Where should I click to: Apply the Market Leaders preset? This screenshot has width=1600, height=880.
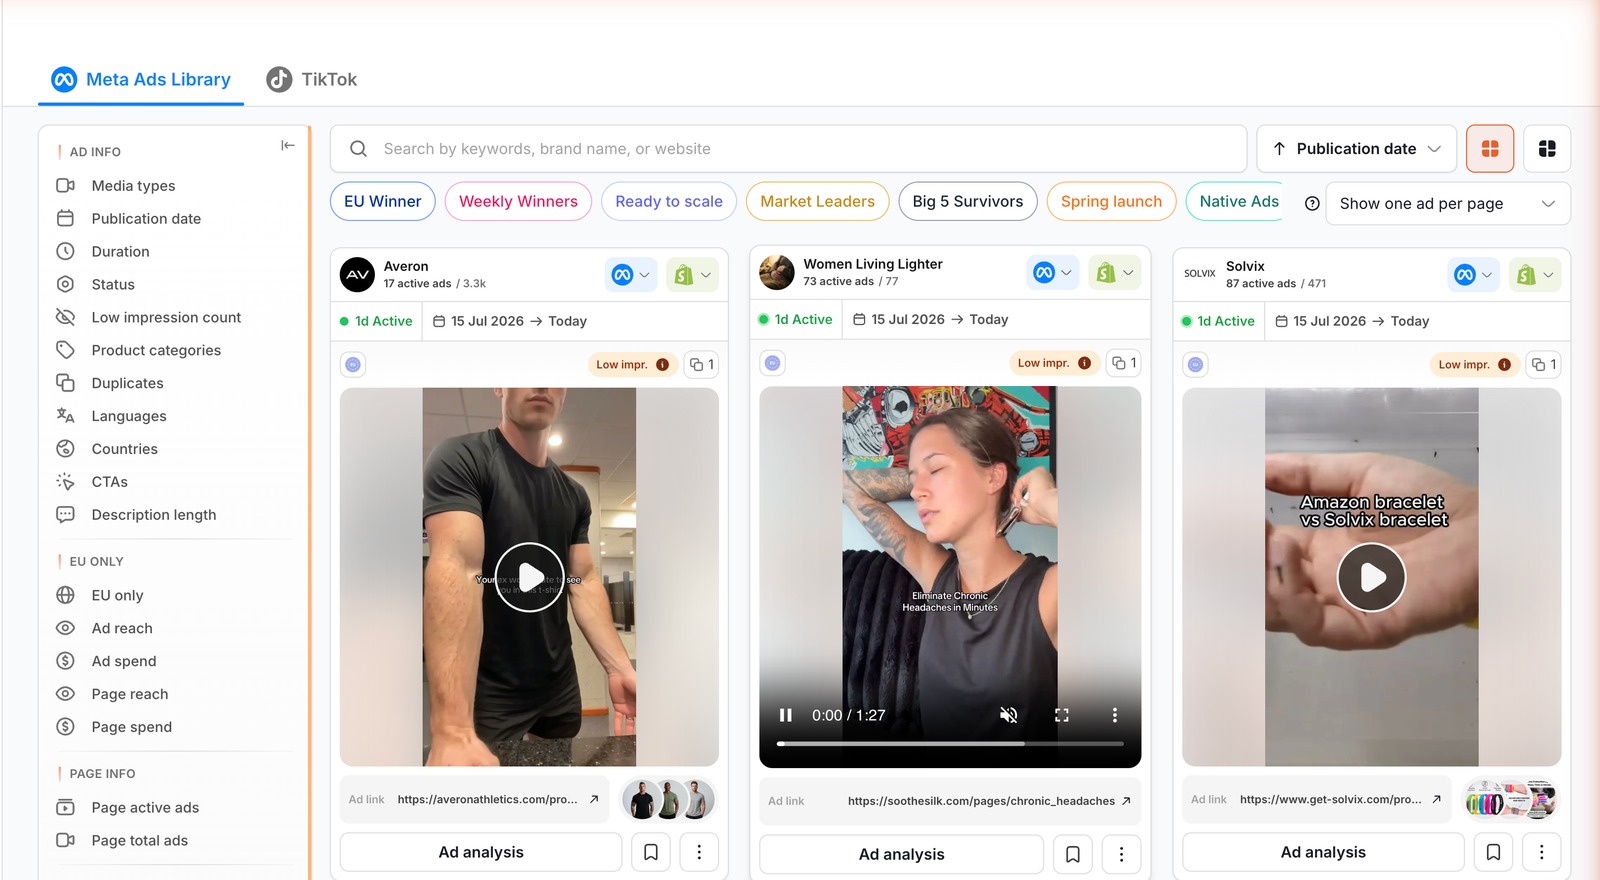coord(817,201)
